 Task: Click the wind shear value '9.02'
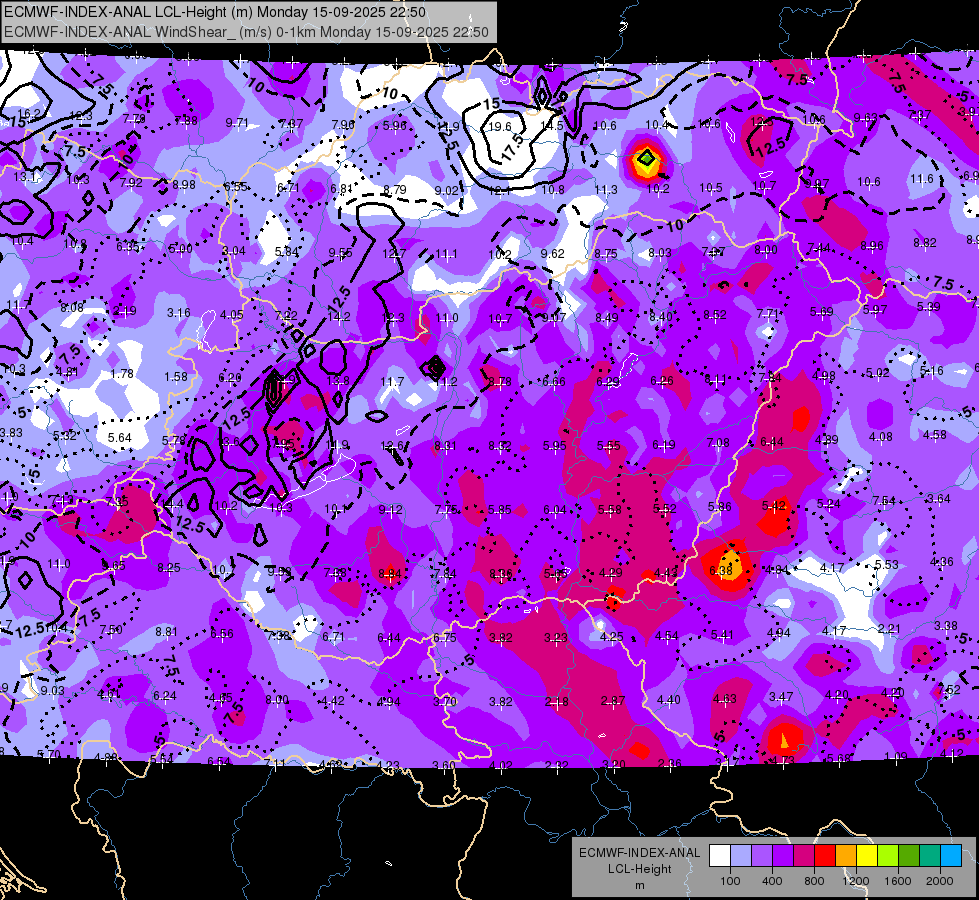446,190
